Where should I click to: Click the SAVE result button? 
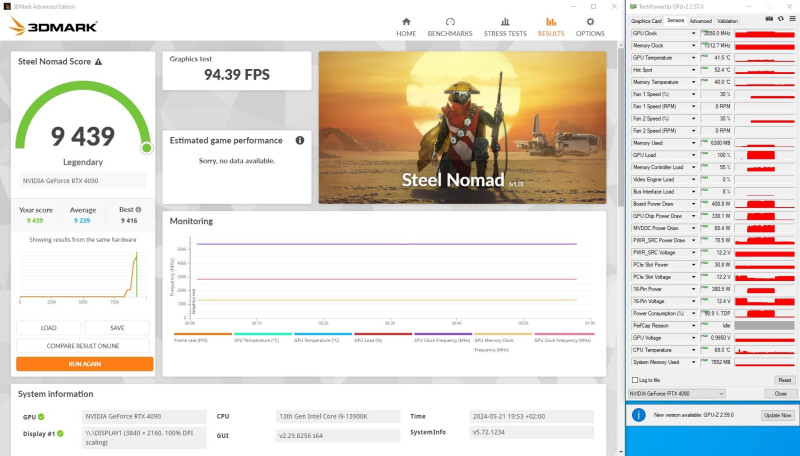coord(117,328)
